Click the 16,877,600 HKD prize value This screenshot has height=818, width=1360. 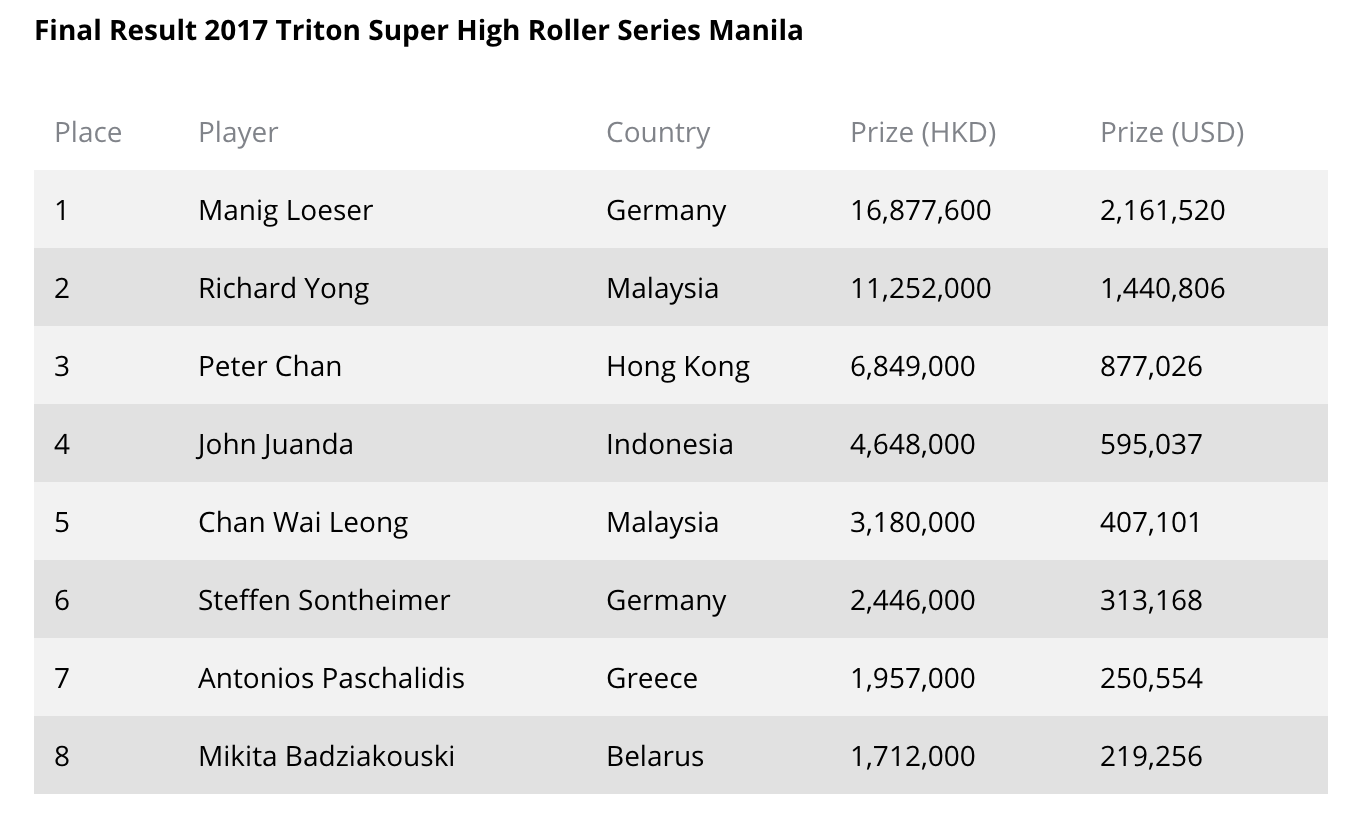click(x=921, y=210)
